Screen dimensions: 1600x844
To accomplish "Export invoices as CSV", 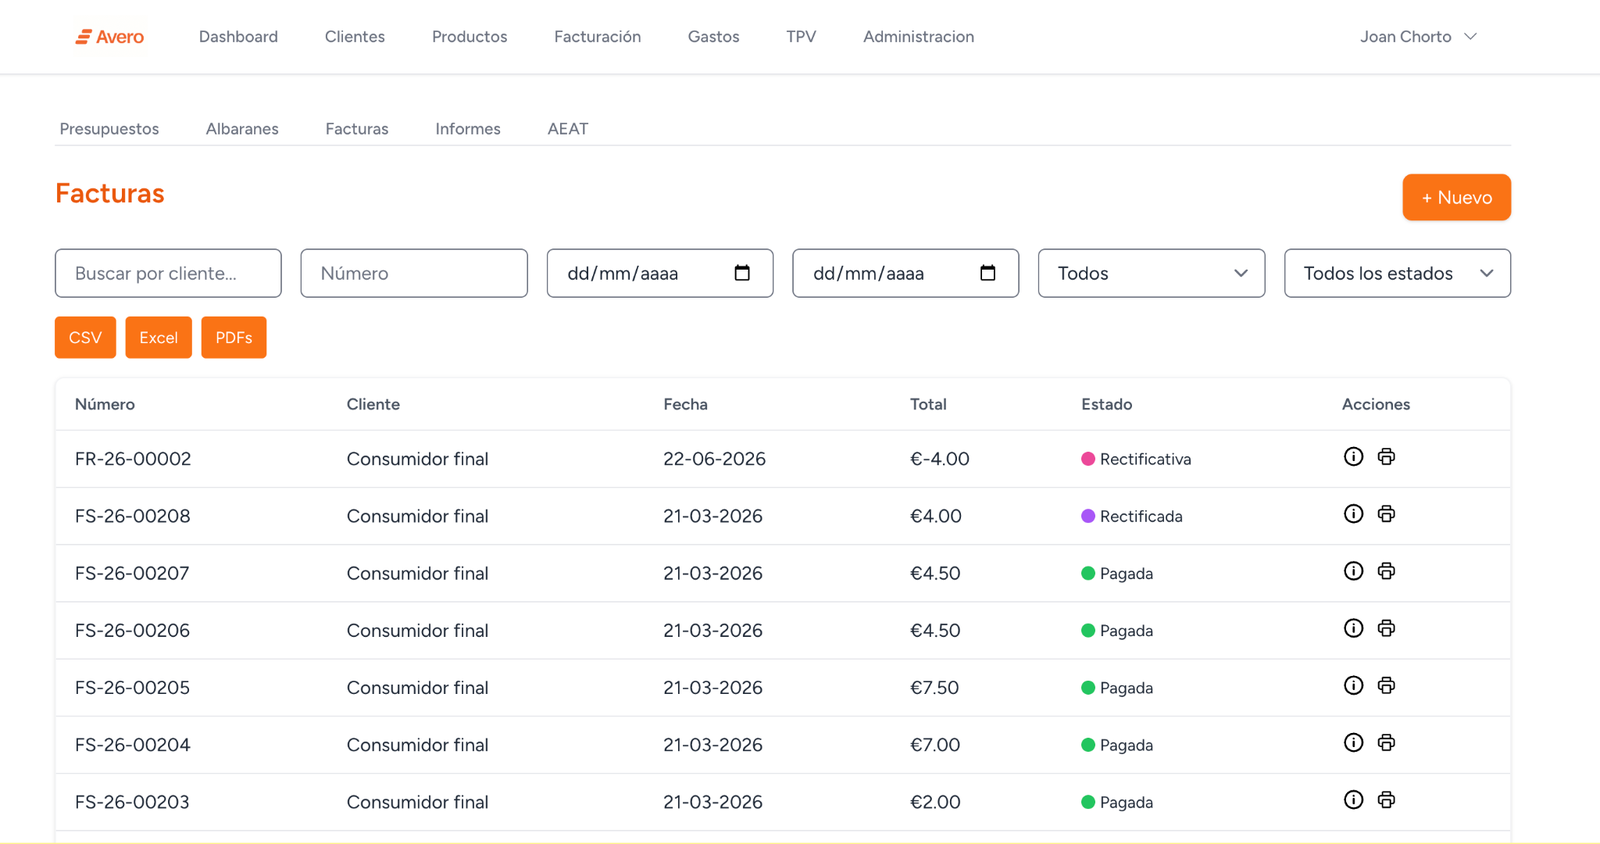I will [85, 337].
